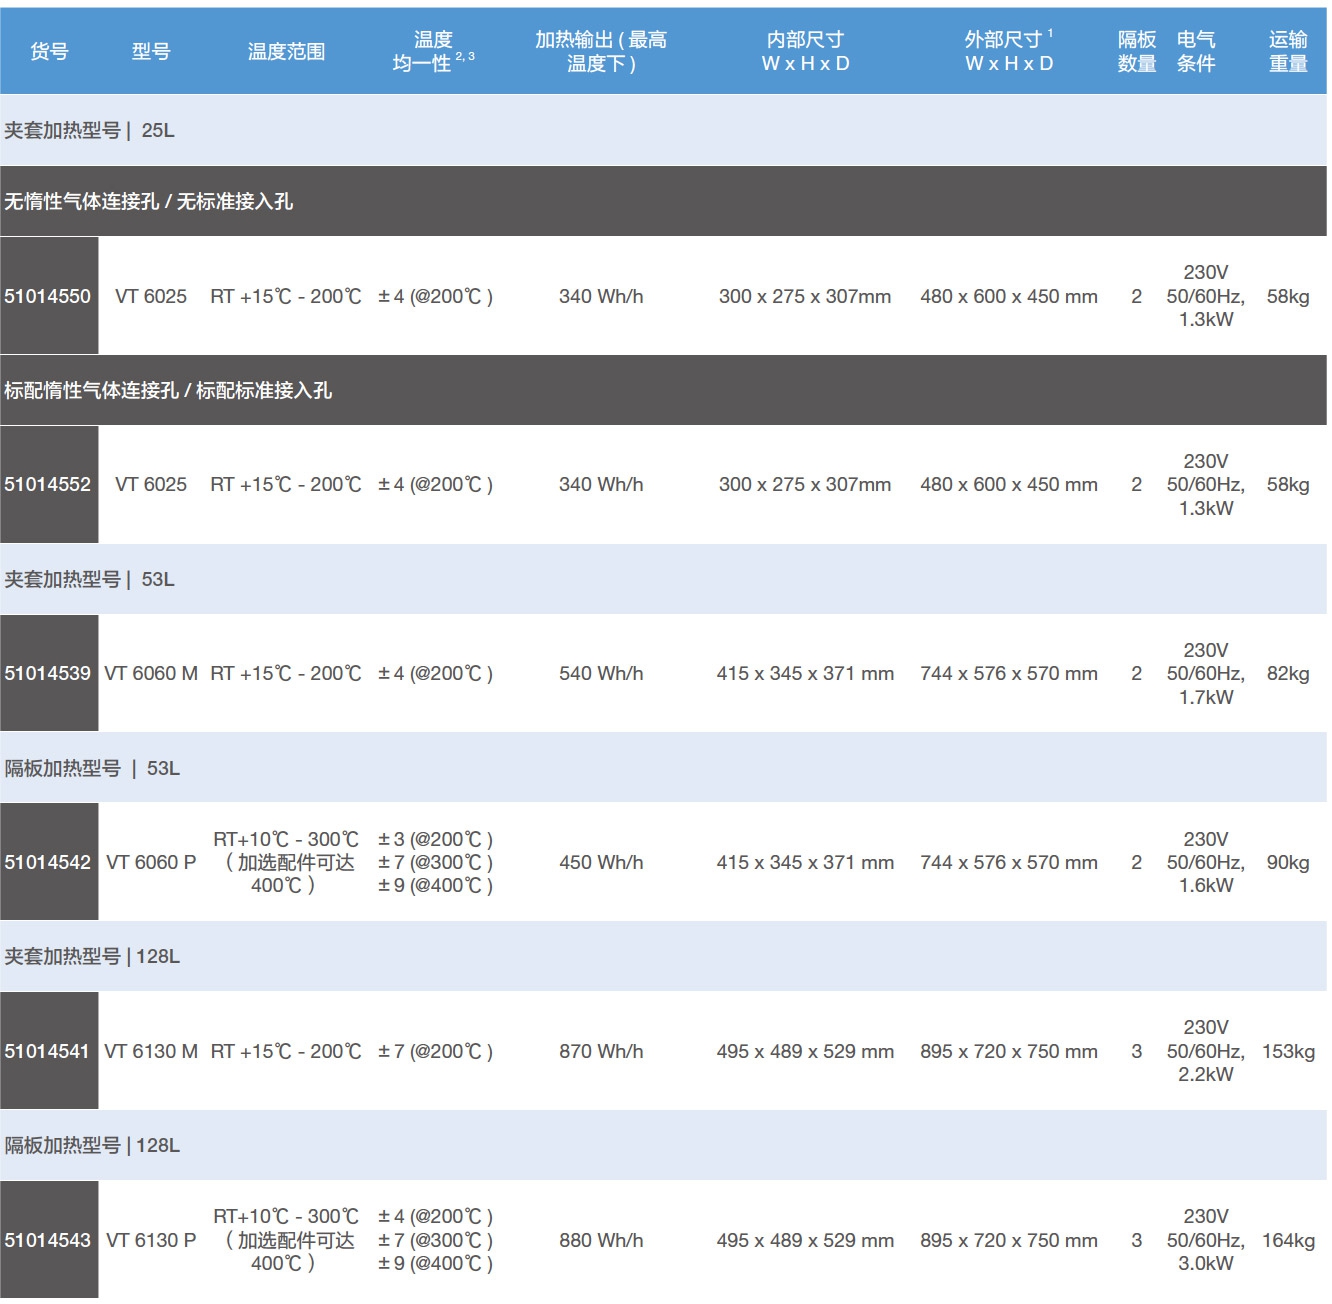The height and width of the screenshot is (1304, 1332).
Task: Click the 880 Wh/h heating output
Action: coord(601,1240)
